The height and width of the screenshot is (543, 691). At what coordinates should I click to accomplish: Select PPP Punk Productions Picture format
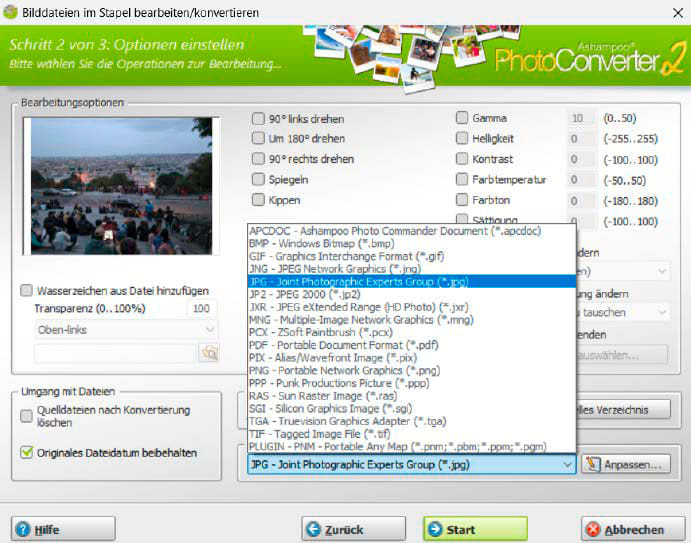tap(412, 383)
